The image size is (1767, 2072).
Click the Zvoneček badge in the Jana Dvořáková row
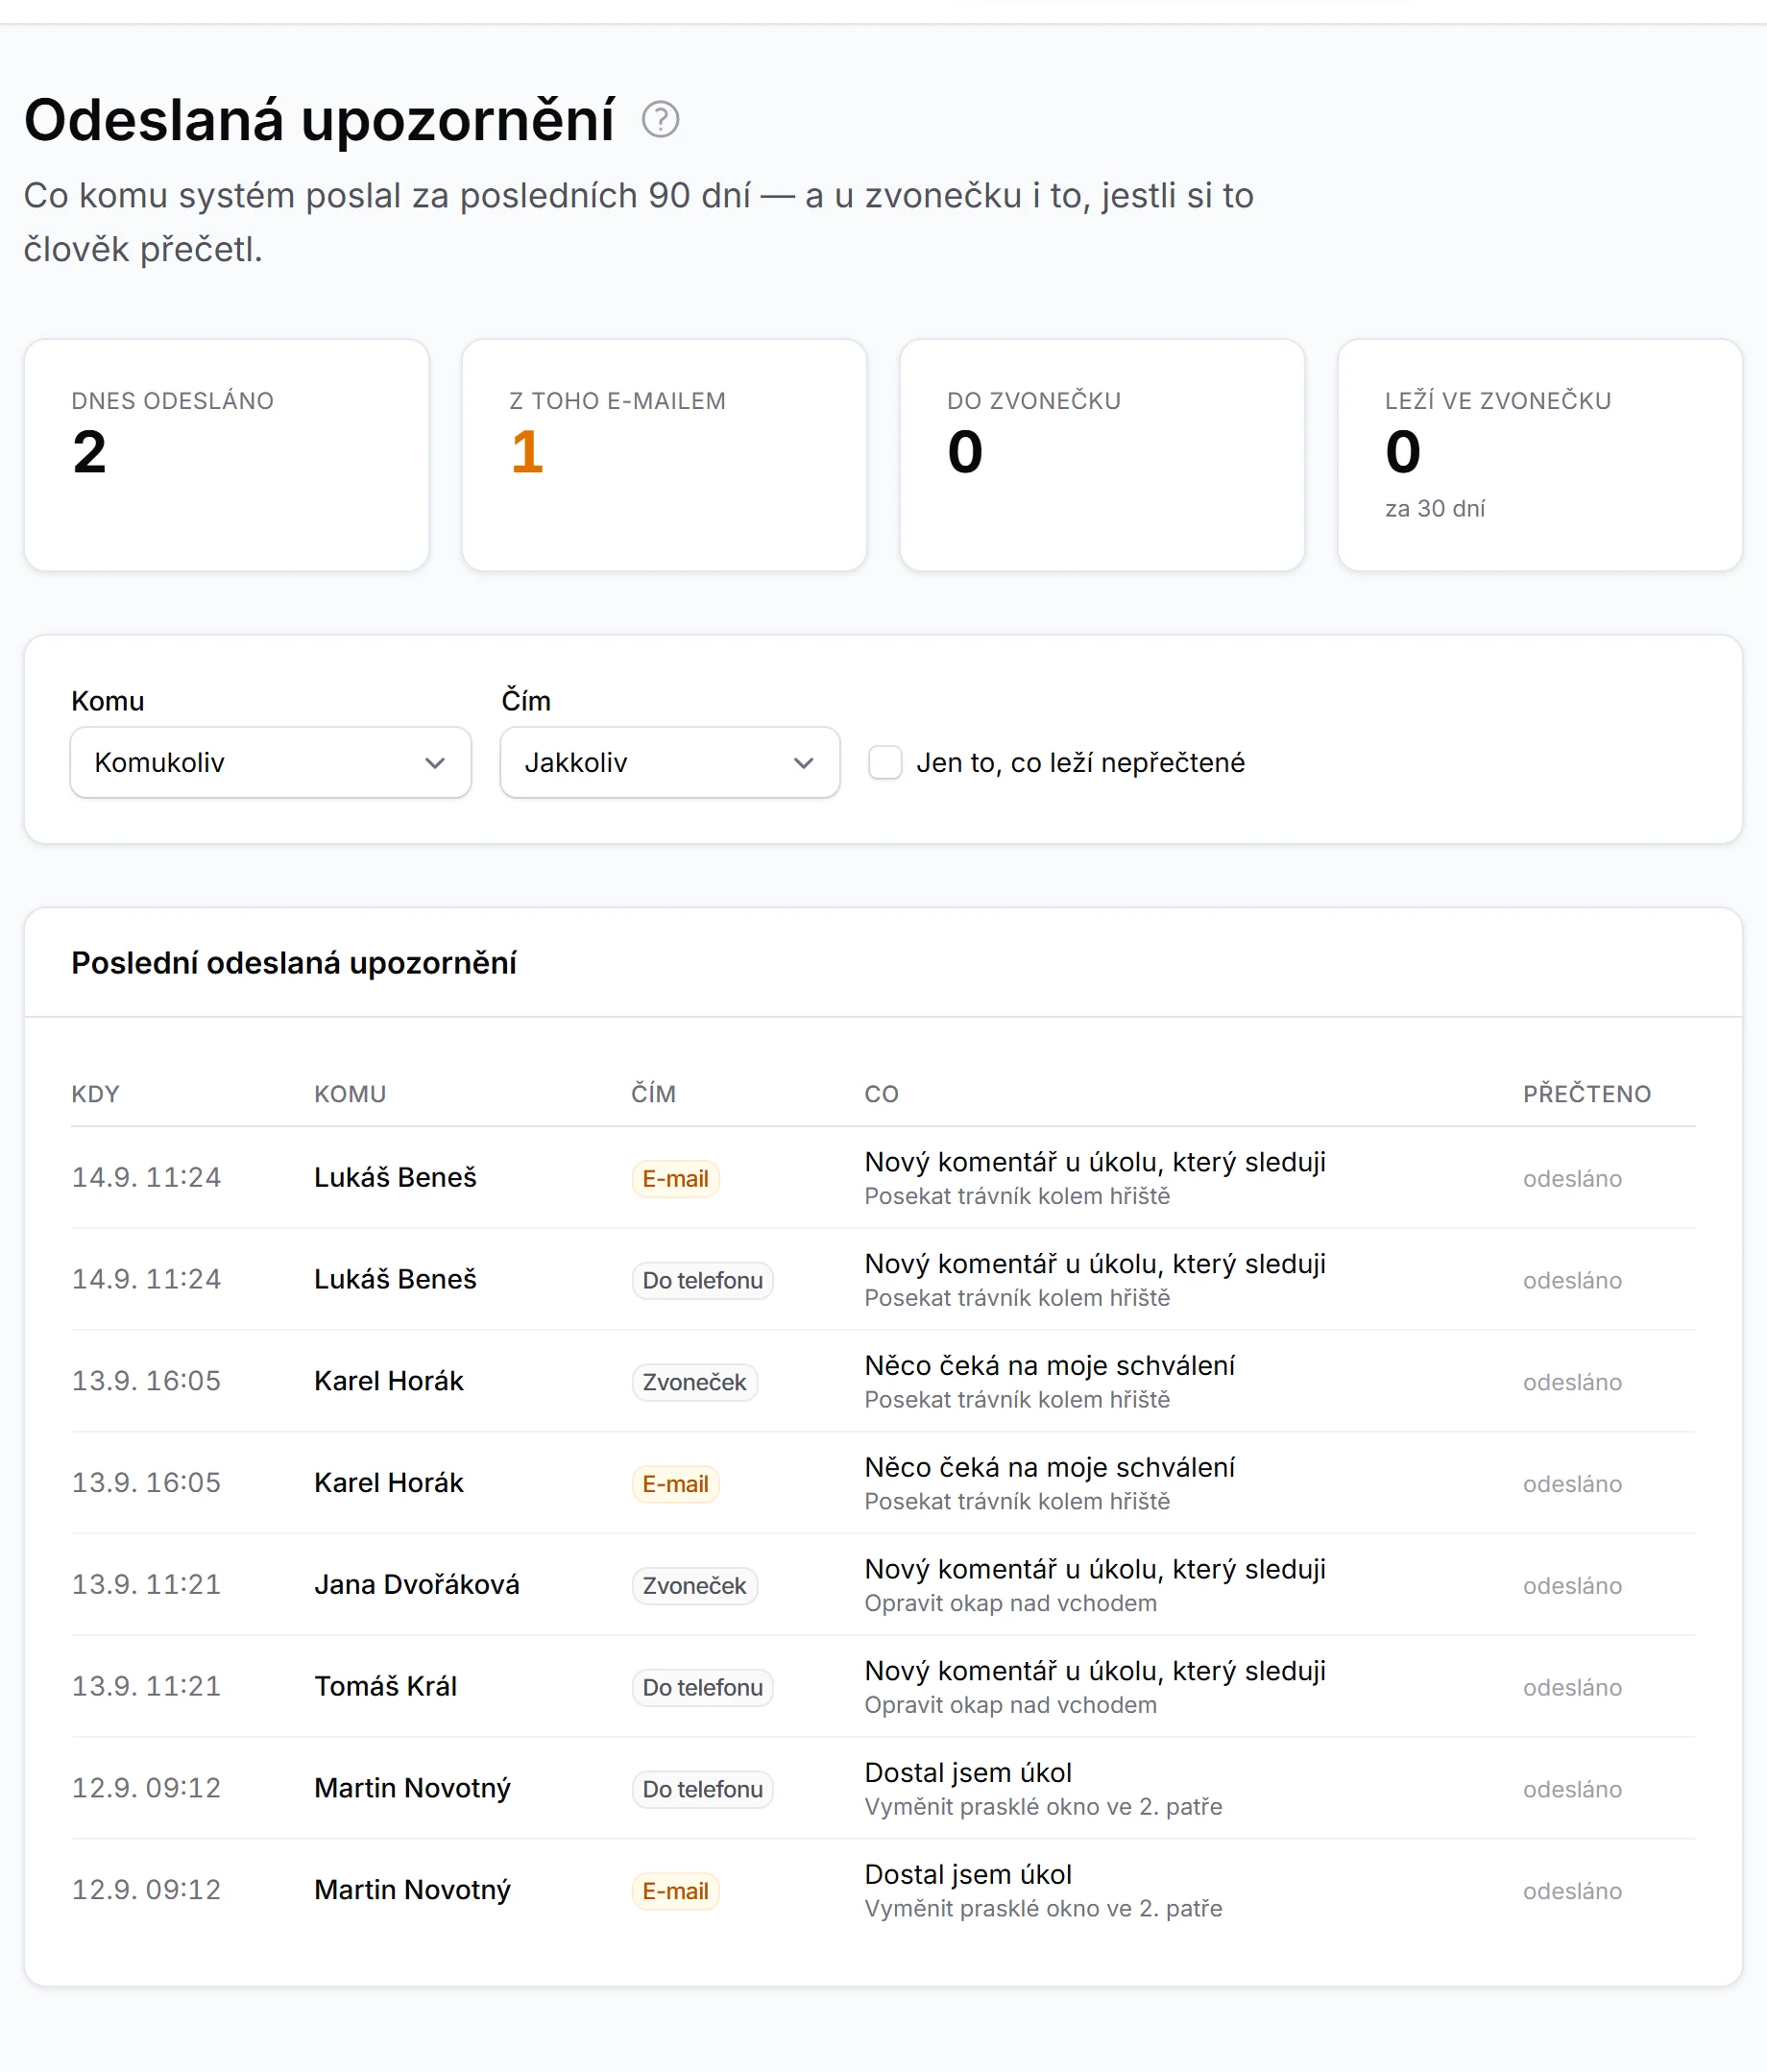[x=694, y=1586]
